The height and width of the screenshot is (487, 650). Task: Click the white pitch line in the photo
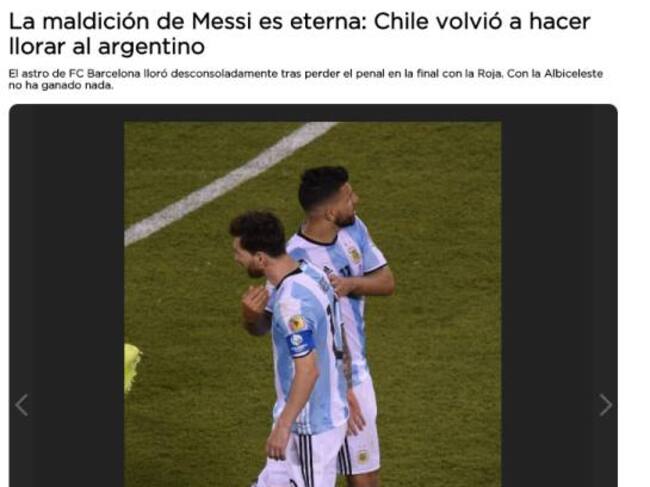228,184
